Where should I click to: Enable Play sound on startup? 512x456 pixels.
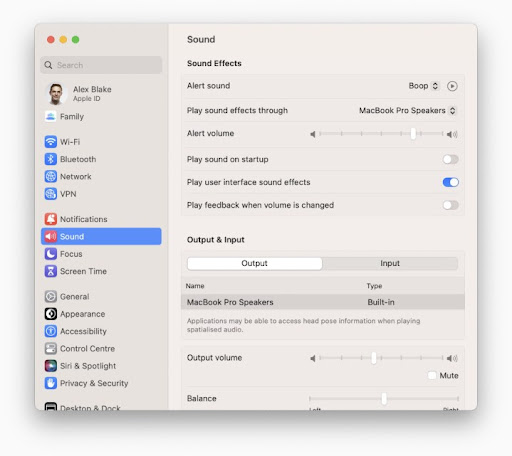[450, 159]
